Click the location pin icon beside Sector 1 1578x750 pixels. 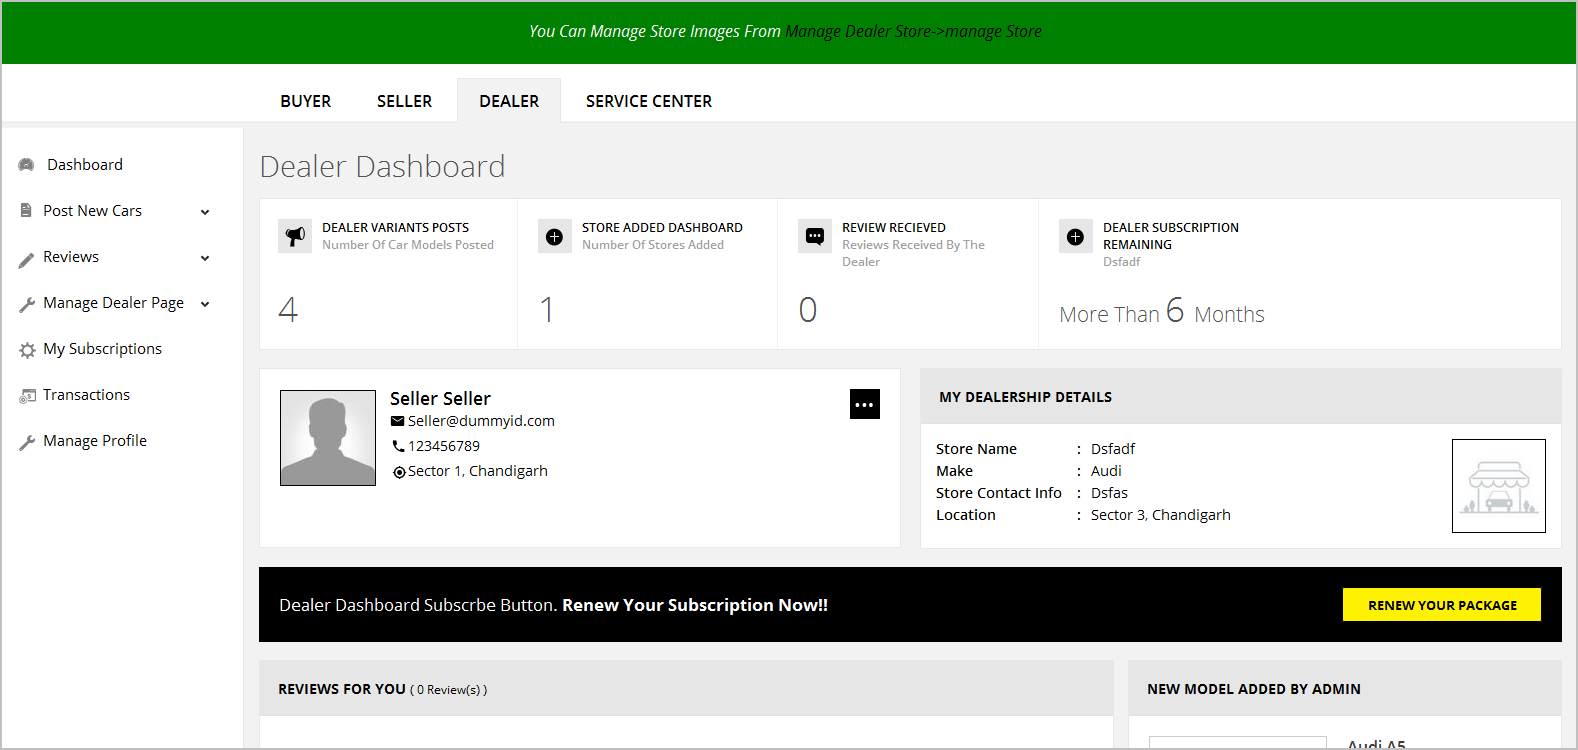tap(399, 472)
